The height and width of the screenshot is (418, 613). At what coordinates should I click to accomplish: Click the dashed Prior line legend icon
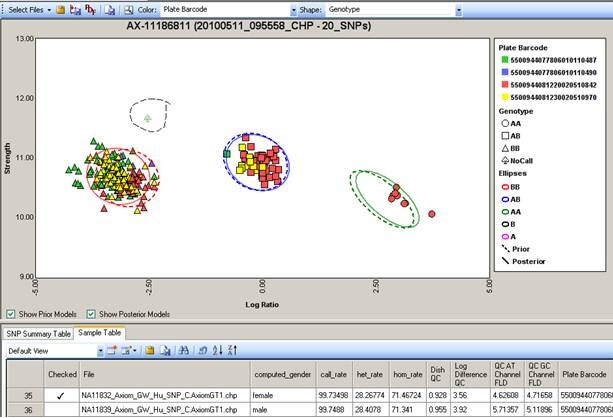[x=505, y=249]
